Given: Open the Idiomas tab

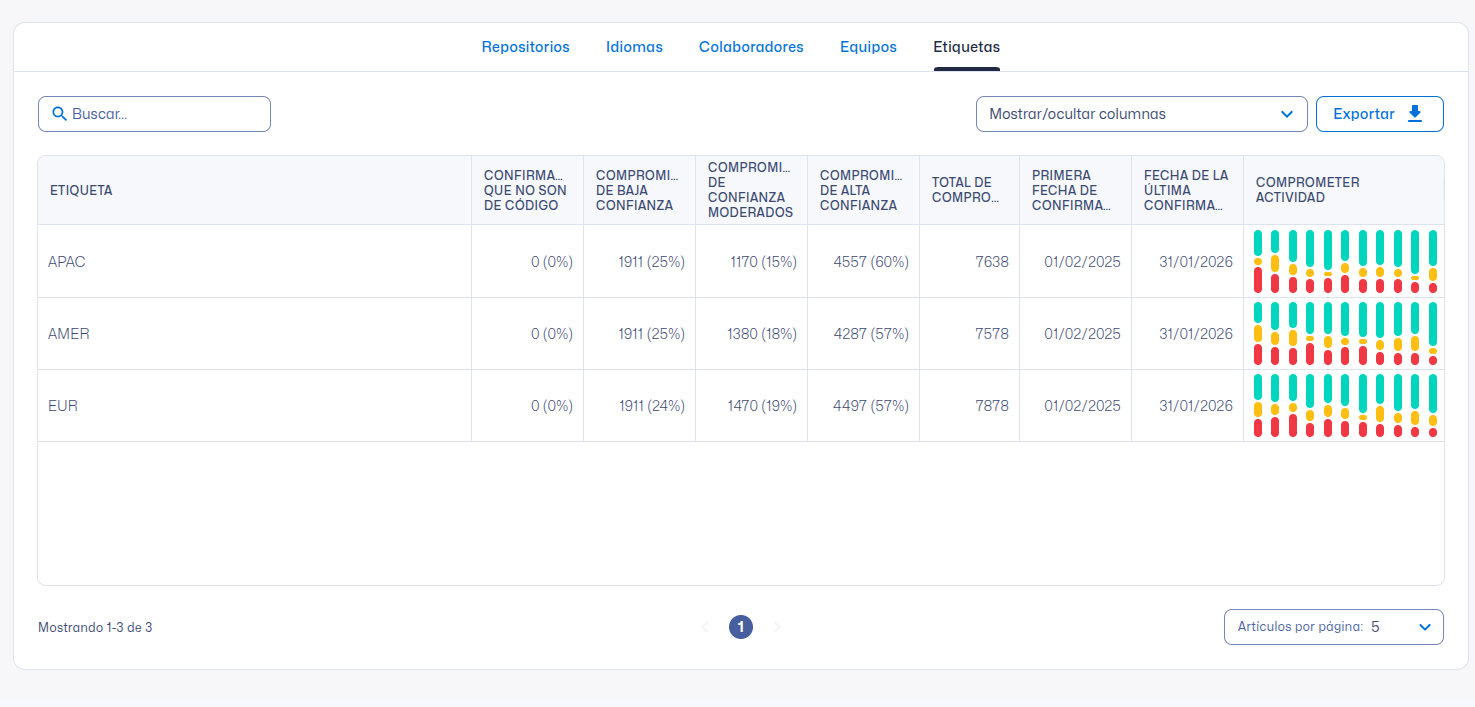Looking at the screenshot, I should 634,47.
